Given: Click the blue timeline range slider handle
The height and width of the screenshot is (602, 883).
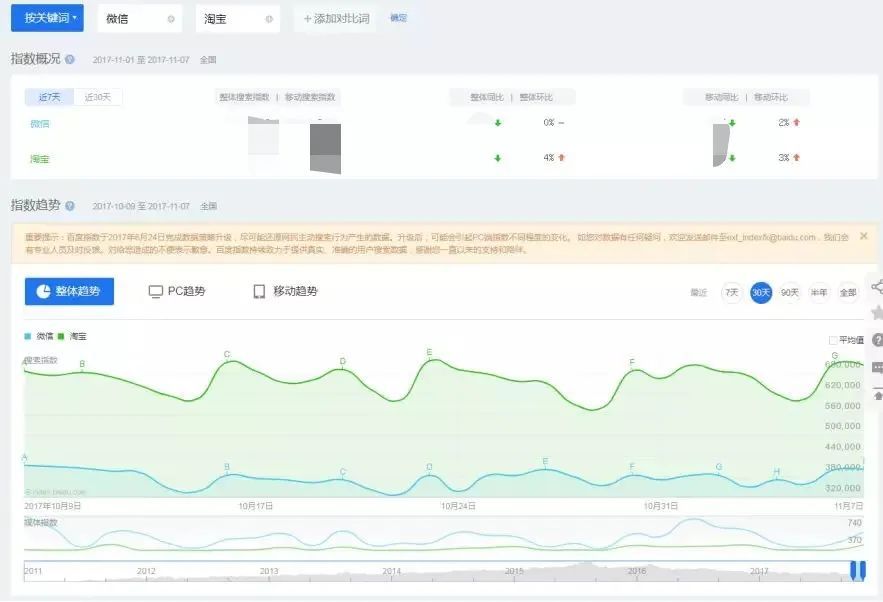Looking at the screenshot, I should pyautogui.click(x=857, y=570).
